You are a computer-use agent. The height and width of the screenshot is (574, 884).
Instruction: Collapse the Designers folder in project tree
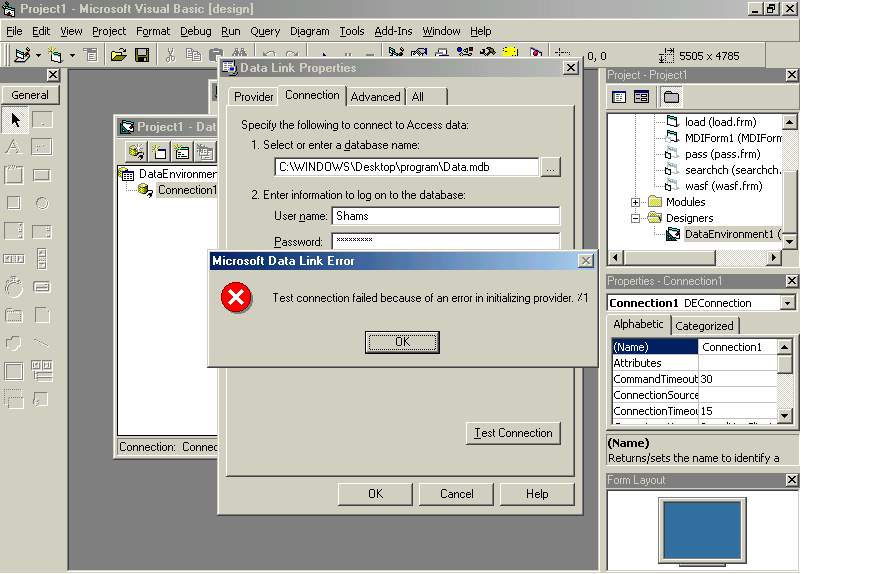tap(635, 218)
